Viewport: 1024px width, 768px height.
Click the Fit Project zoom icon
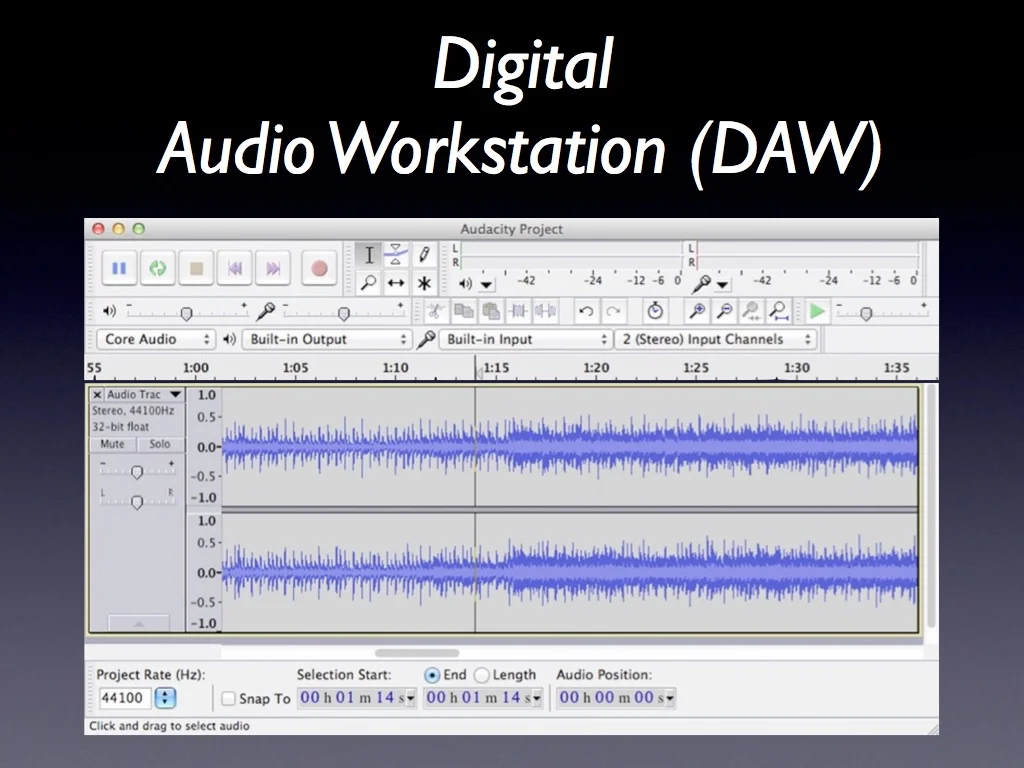coord(778,312)
